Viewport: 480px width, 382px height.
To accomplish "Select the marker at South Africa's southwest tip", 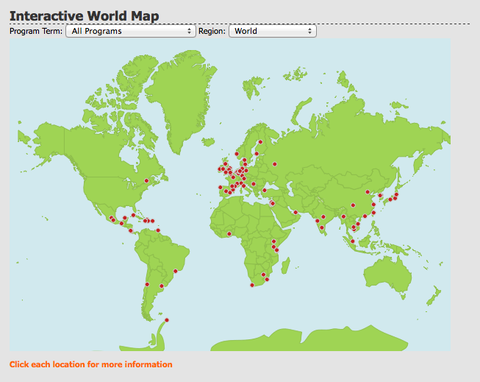I will tap(252, 285).
